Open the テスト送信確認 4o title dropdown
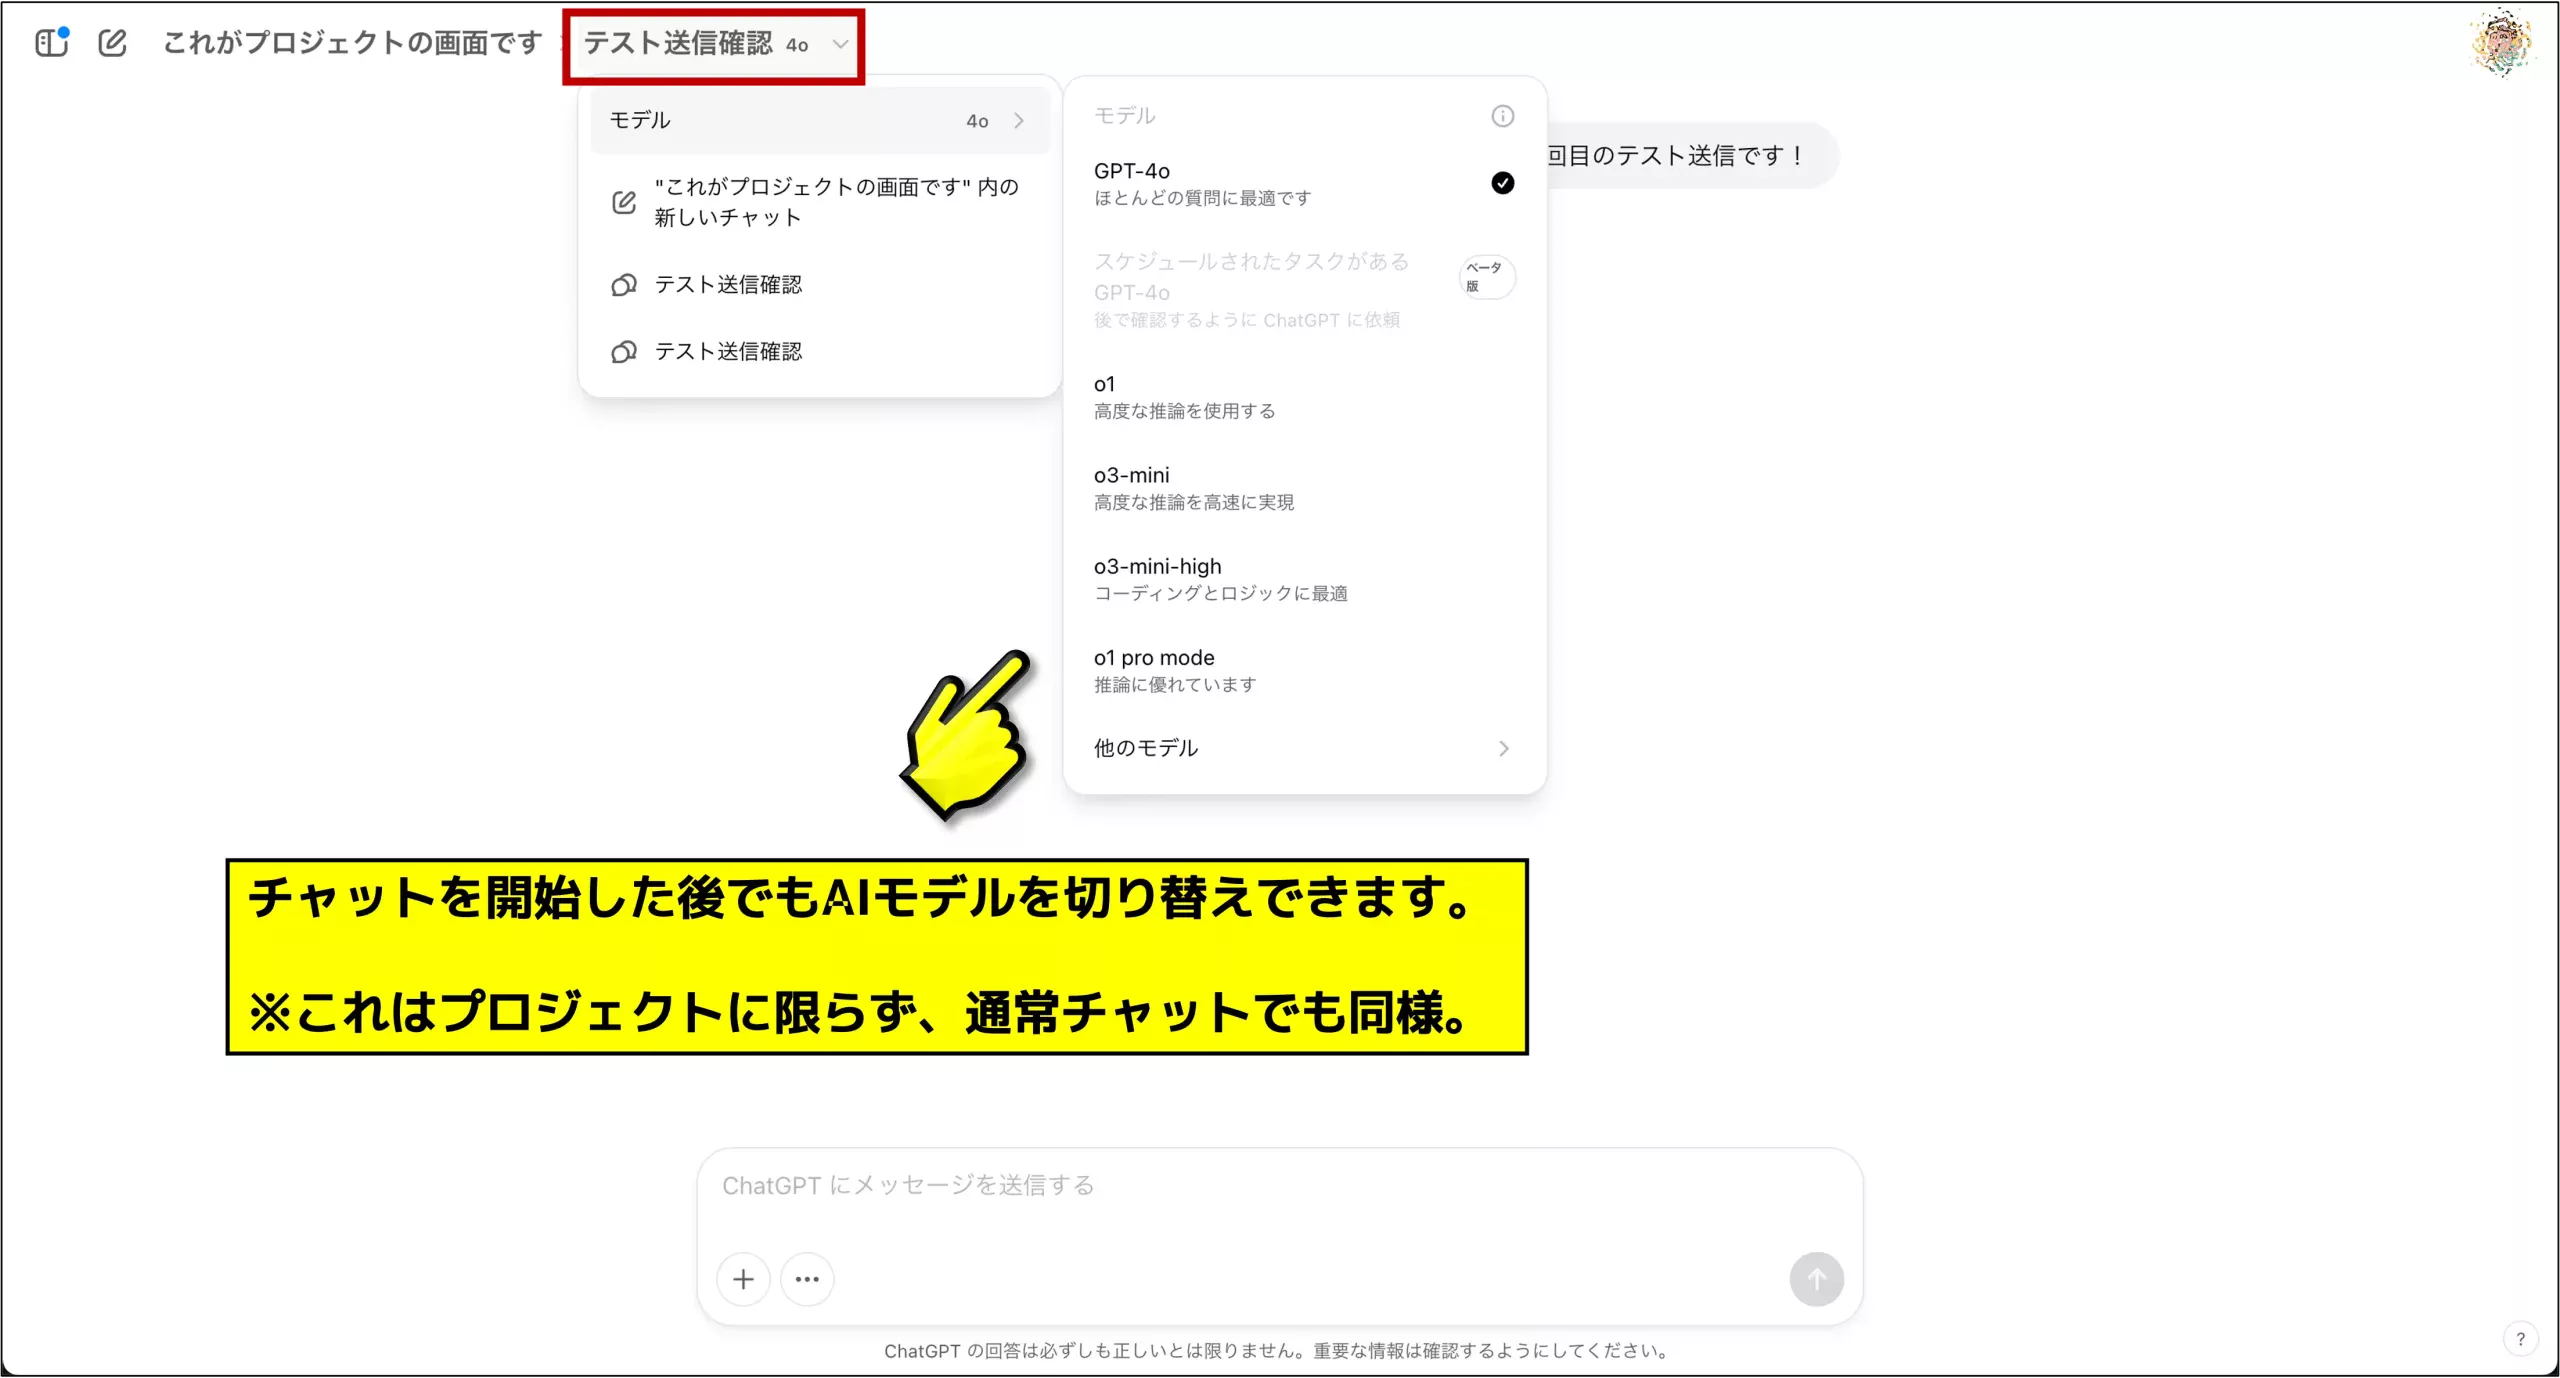 pos(716,44)
